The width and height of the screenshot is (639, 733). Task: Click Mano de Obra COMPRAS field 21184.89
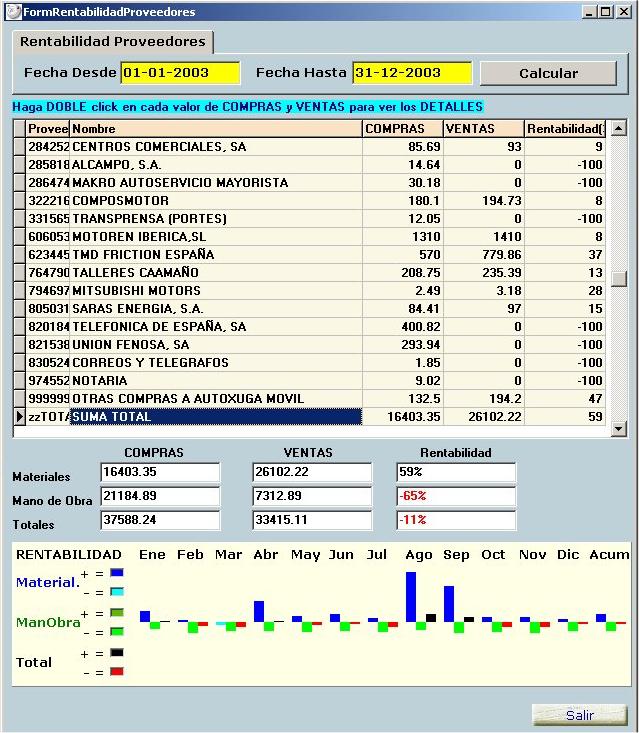click(x=160, y=496)
